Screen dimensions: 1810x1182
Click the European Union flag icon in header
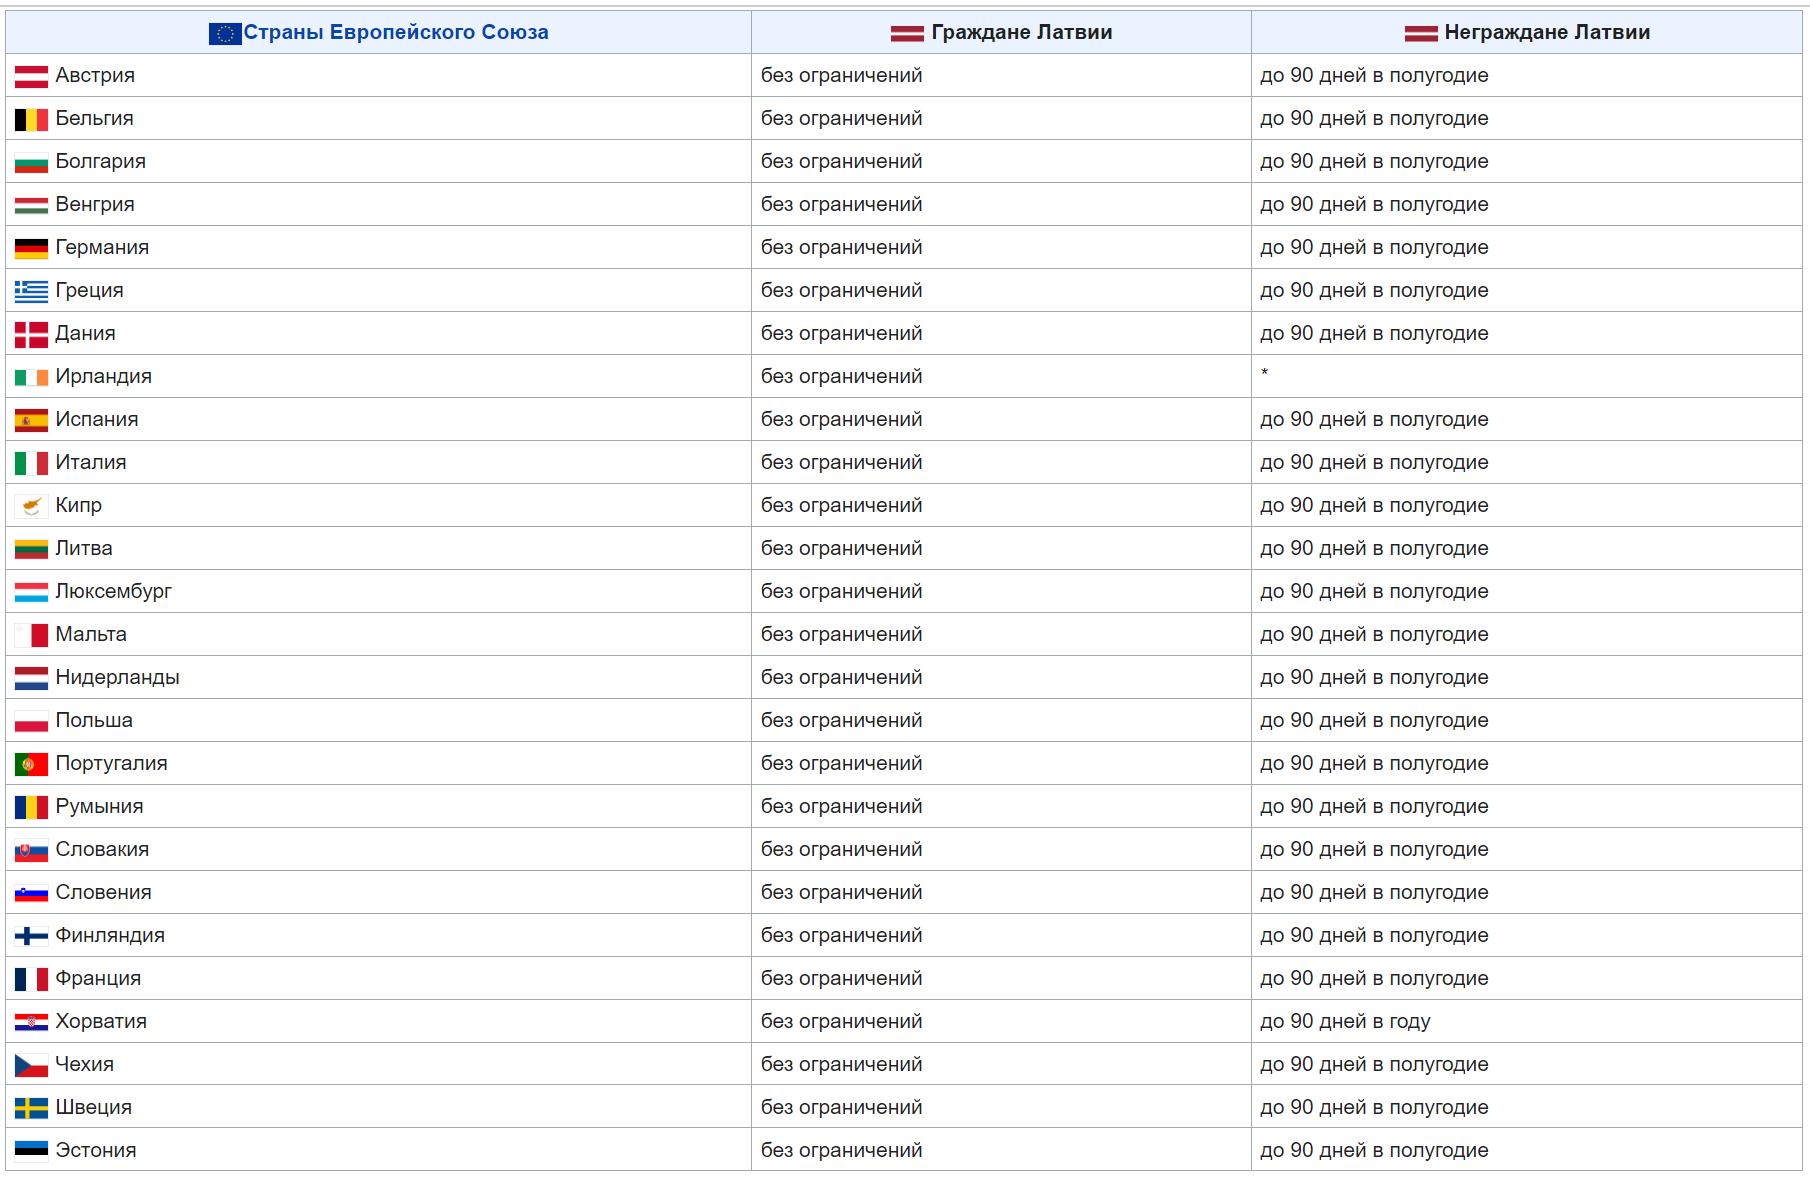(x=225, y=34)
